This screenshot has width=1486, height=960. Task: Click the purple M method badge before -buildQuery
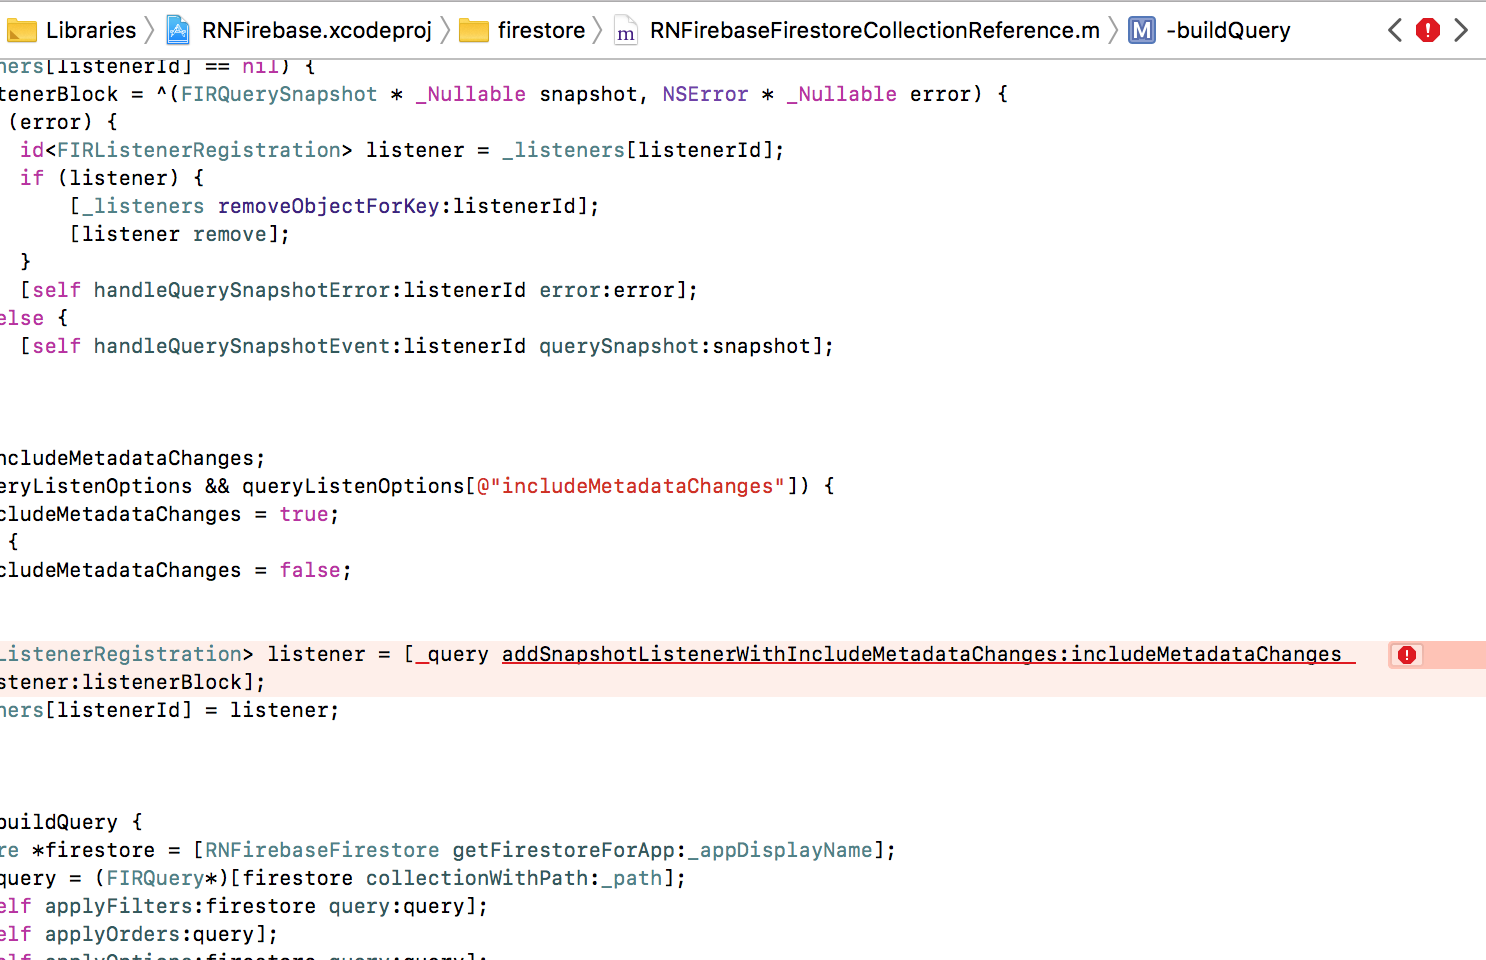coord(1141,30)
